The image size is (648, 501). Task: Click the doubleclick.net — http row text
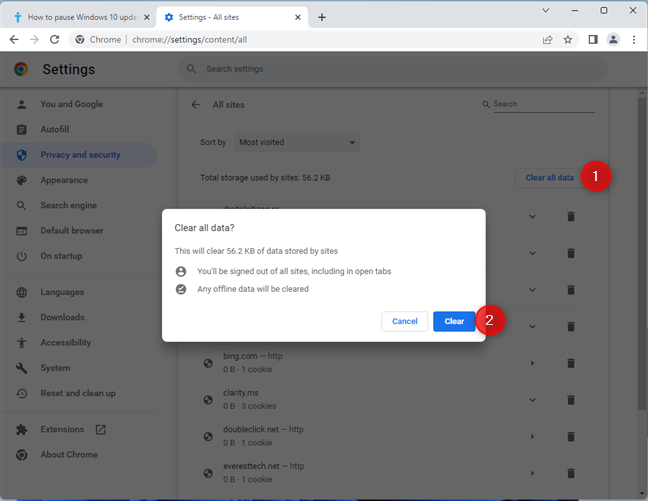pos(263,429)
